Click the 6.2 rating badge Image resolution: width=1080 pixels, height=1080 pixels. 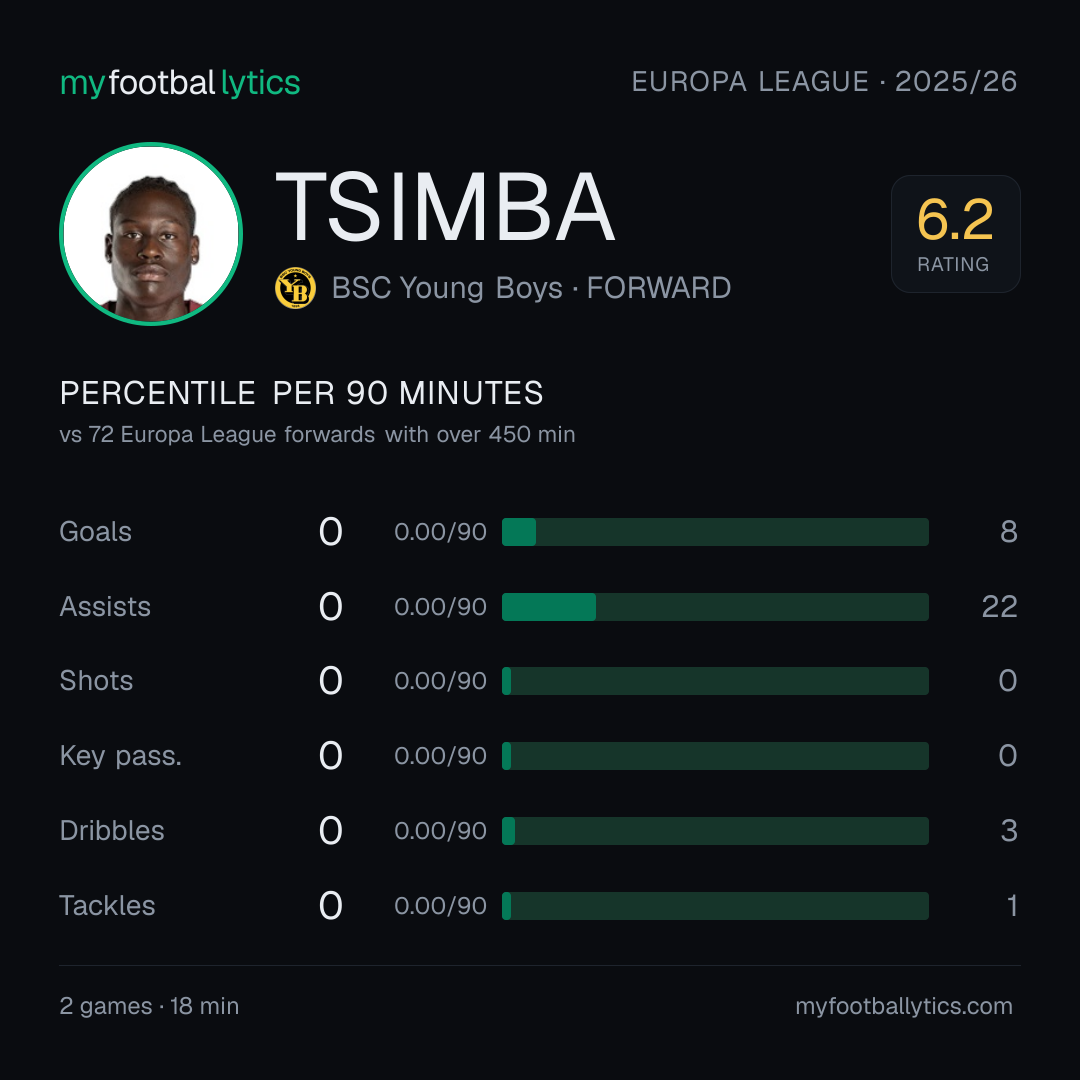[x=955, y=233]
